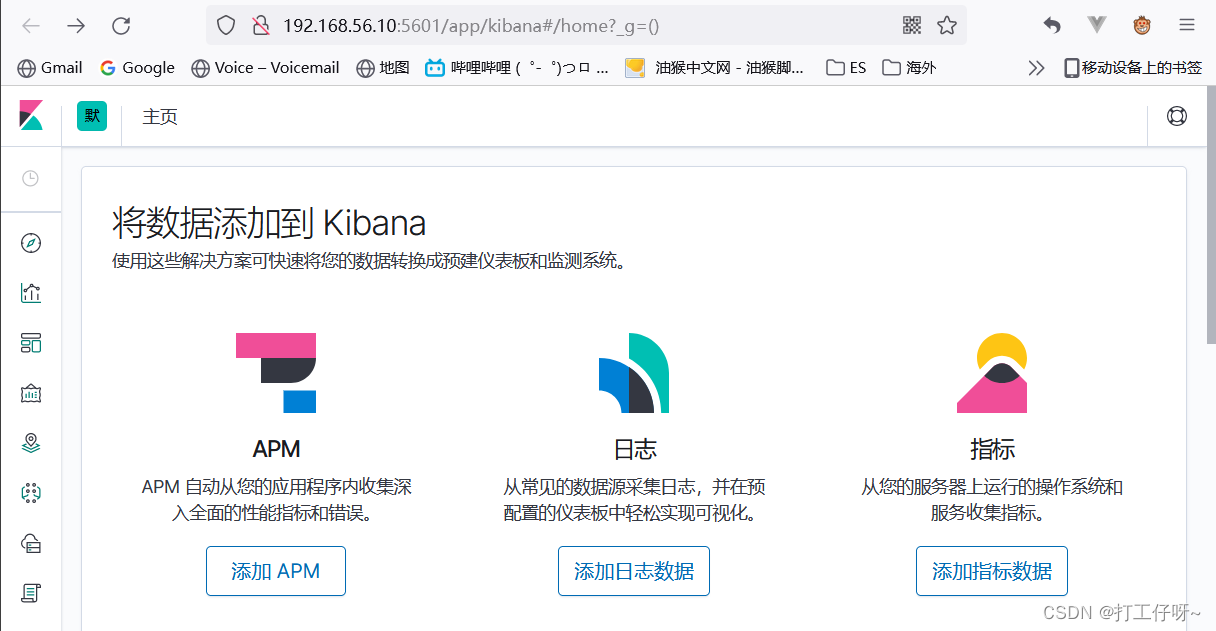The image size is (1216, 631).
Task: Bookmark this page with the star icon
Action: pyautogui.click(x=947, y=26)
